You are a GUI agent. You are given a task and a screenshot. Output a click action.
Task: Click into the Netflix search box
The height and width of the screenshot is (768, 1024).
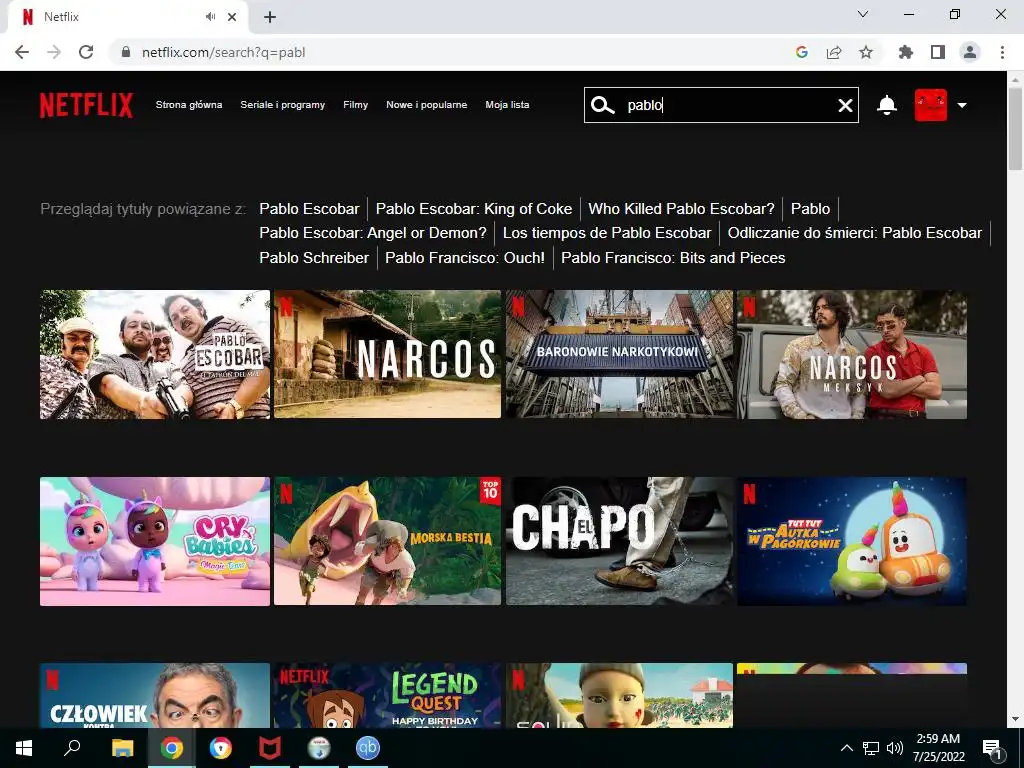pyautogui.click(x=722, y=105)
